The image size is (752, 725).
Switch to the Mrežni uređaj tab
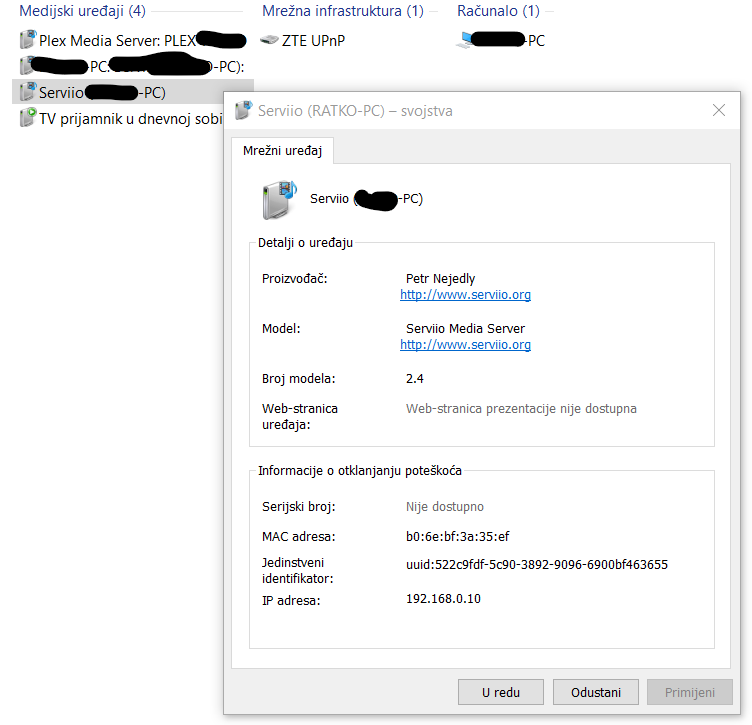tap(282, 151)
